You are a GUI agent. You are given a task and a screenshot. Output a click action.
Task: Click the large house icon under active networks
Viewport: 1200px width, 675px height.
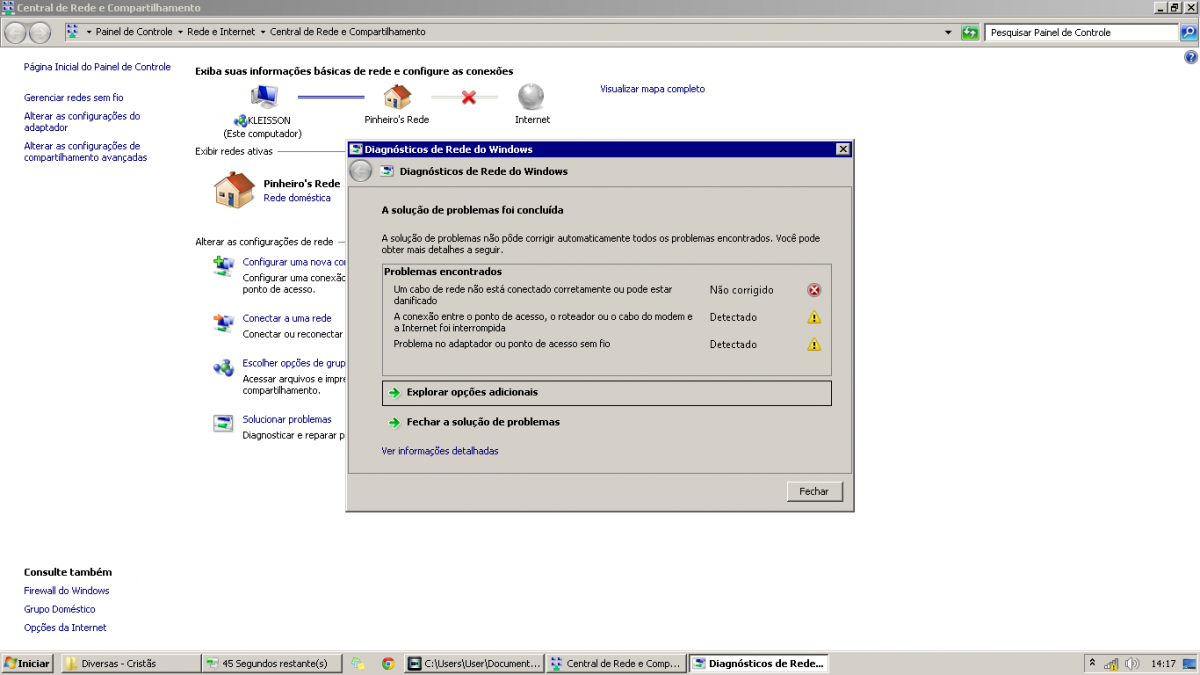235,189
